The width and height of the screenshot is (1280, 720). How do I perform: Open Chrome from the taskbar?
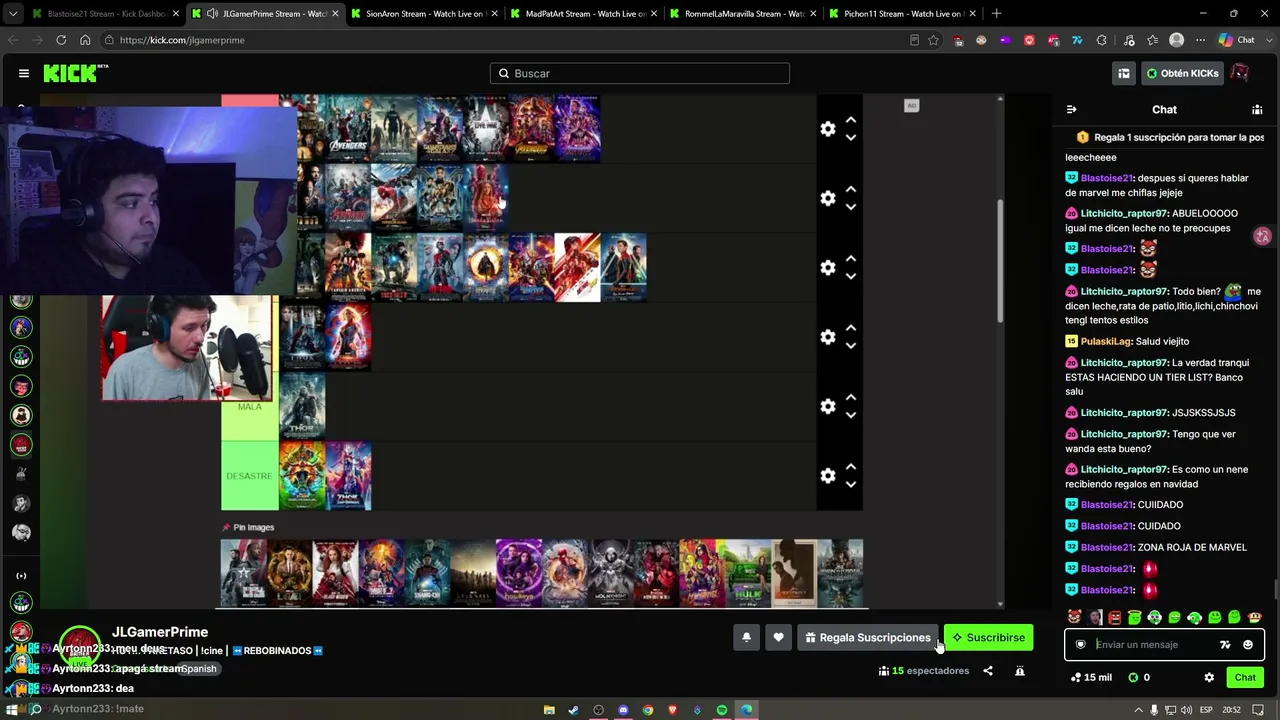[648, 710]
